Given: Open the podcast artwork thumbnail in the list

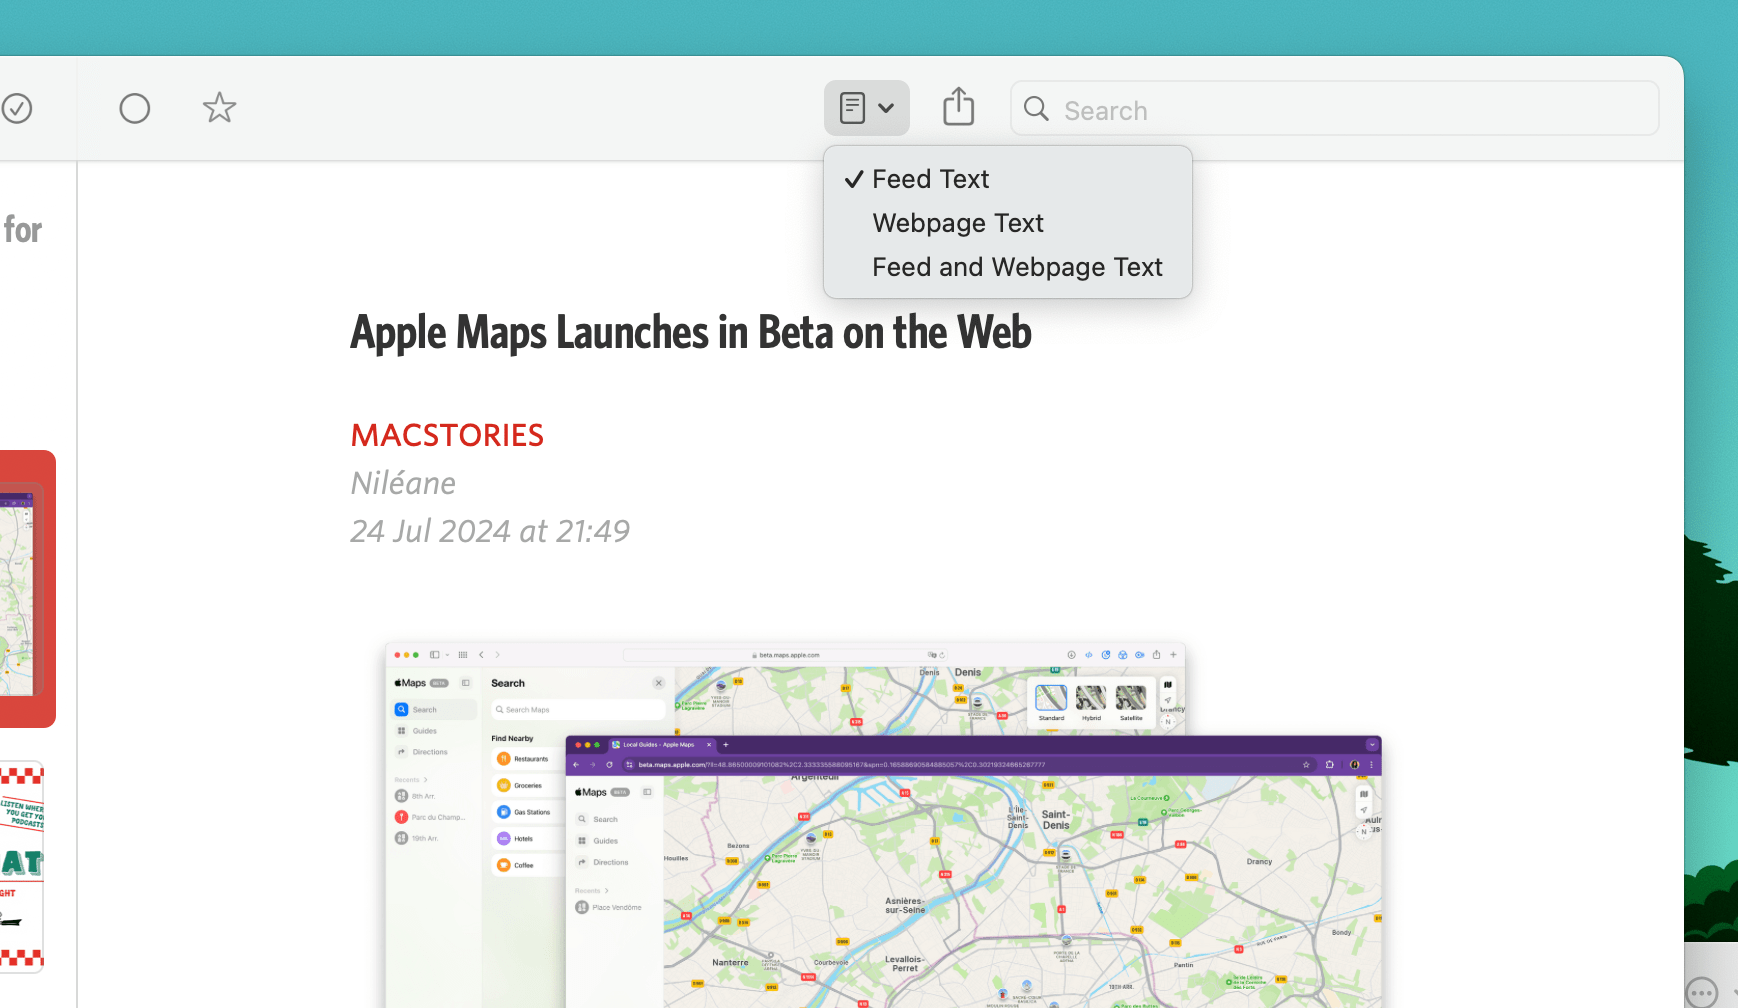Looking at the screenshot, I should (21, 866).
